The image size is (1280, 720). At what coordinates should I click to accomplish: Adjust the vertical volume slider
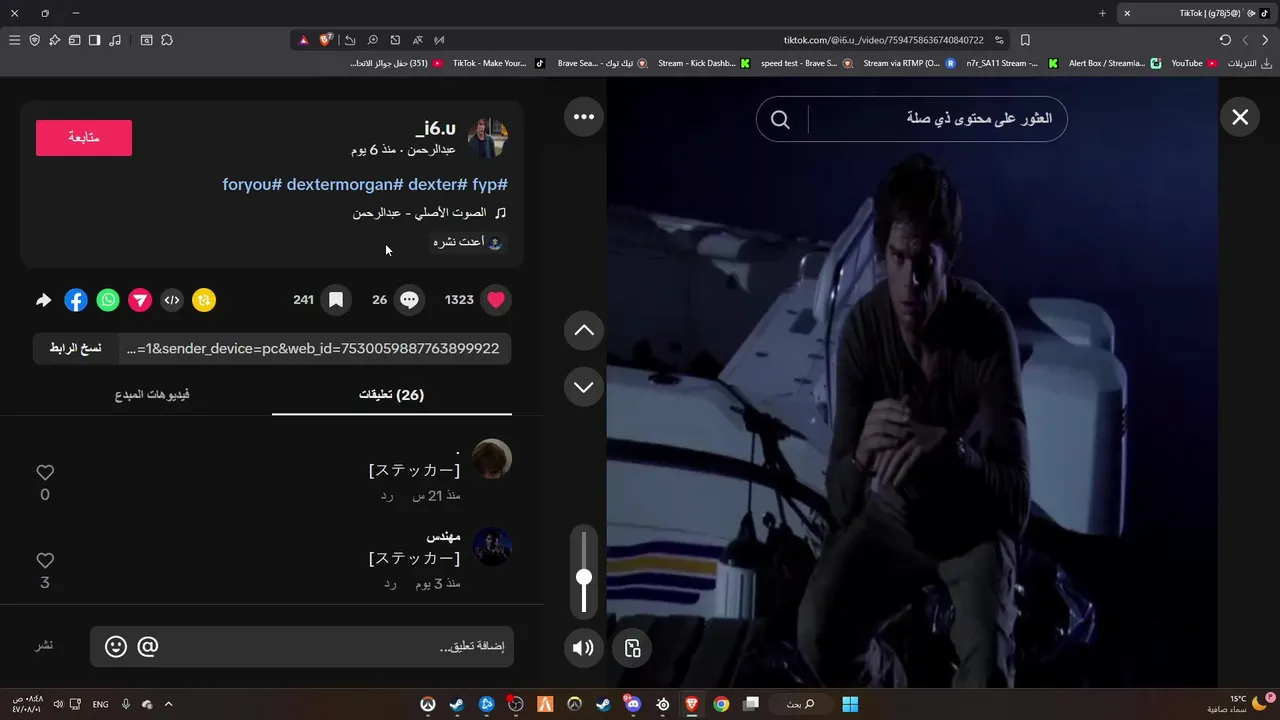pyautogui.click(x=584, y=572)
